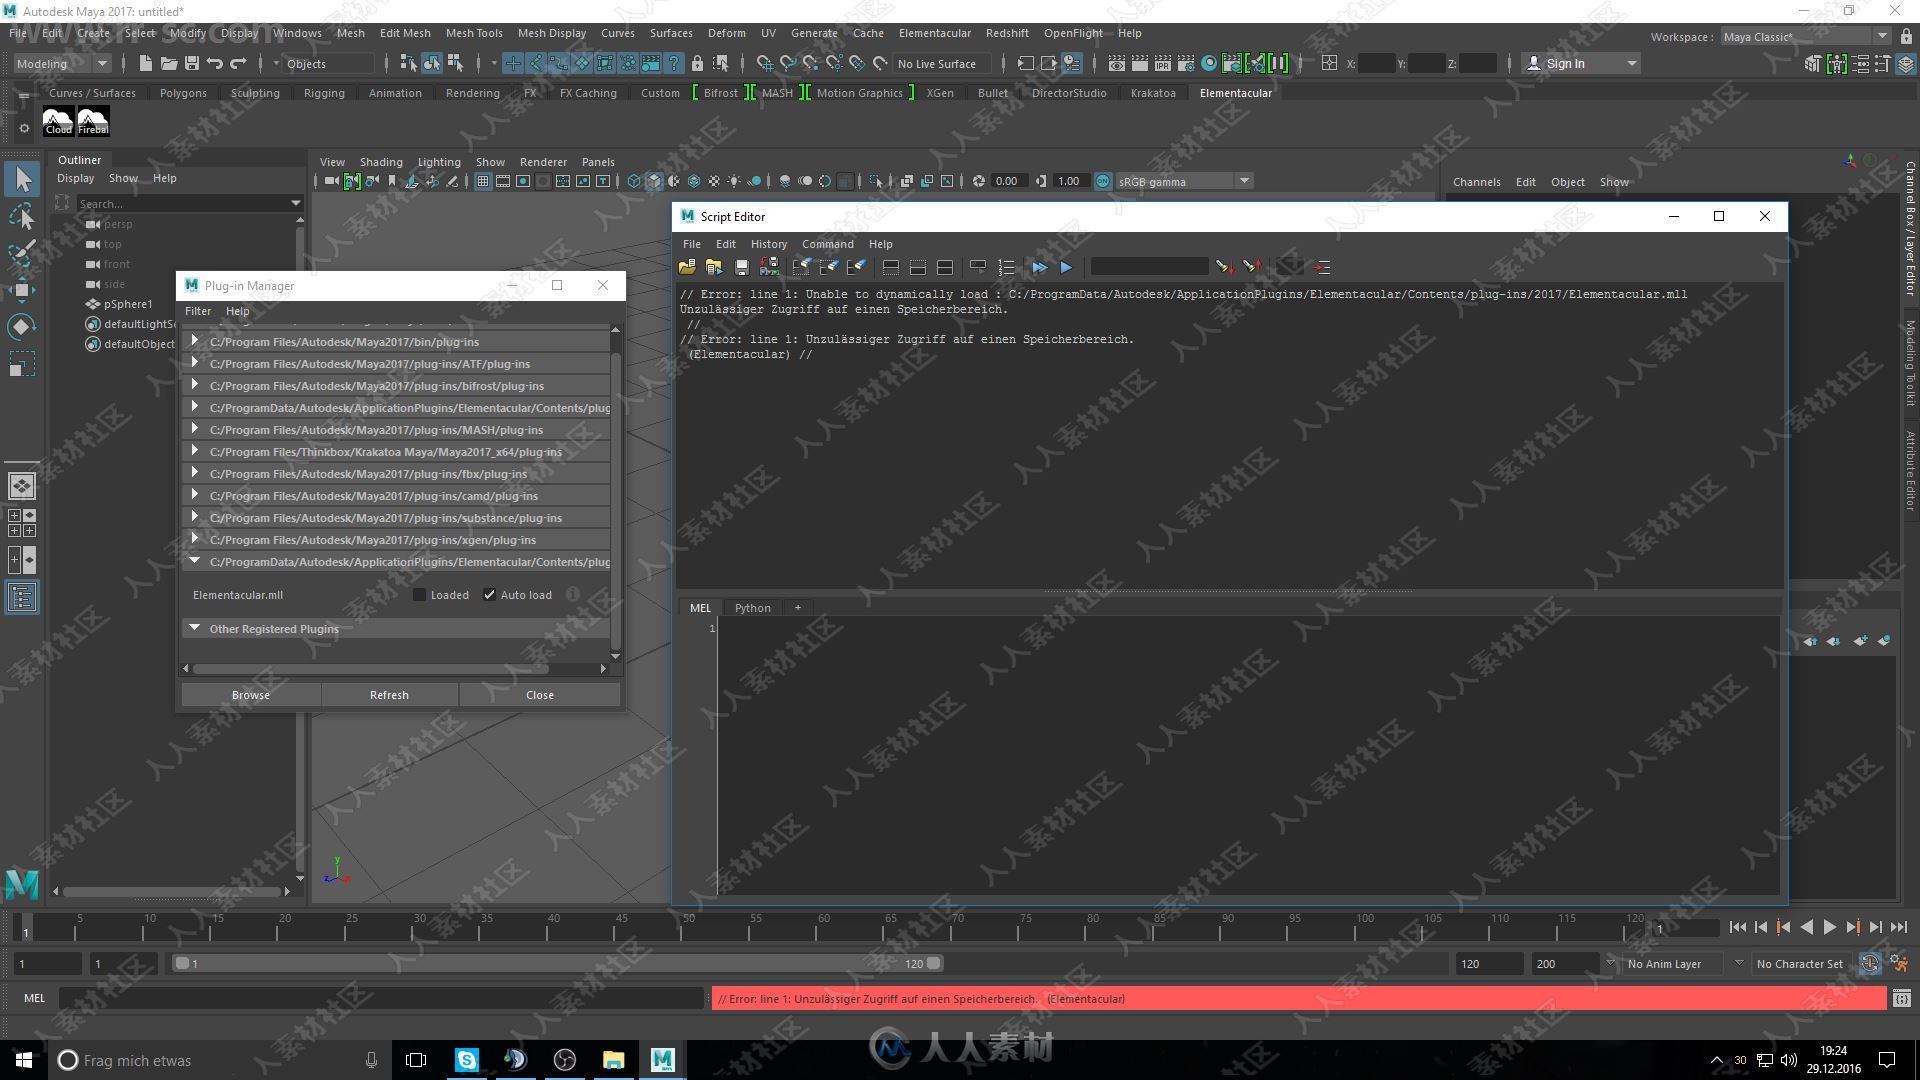Viewport: 1920px width, 1080px height.
Task: Uncheck Auto load for Elementacular.mll
Action: 489,595
